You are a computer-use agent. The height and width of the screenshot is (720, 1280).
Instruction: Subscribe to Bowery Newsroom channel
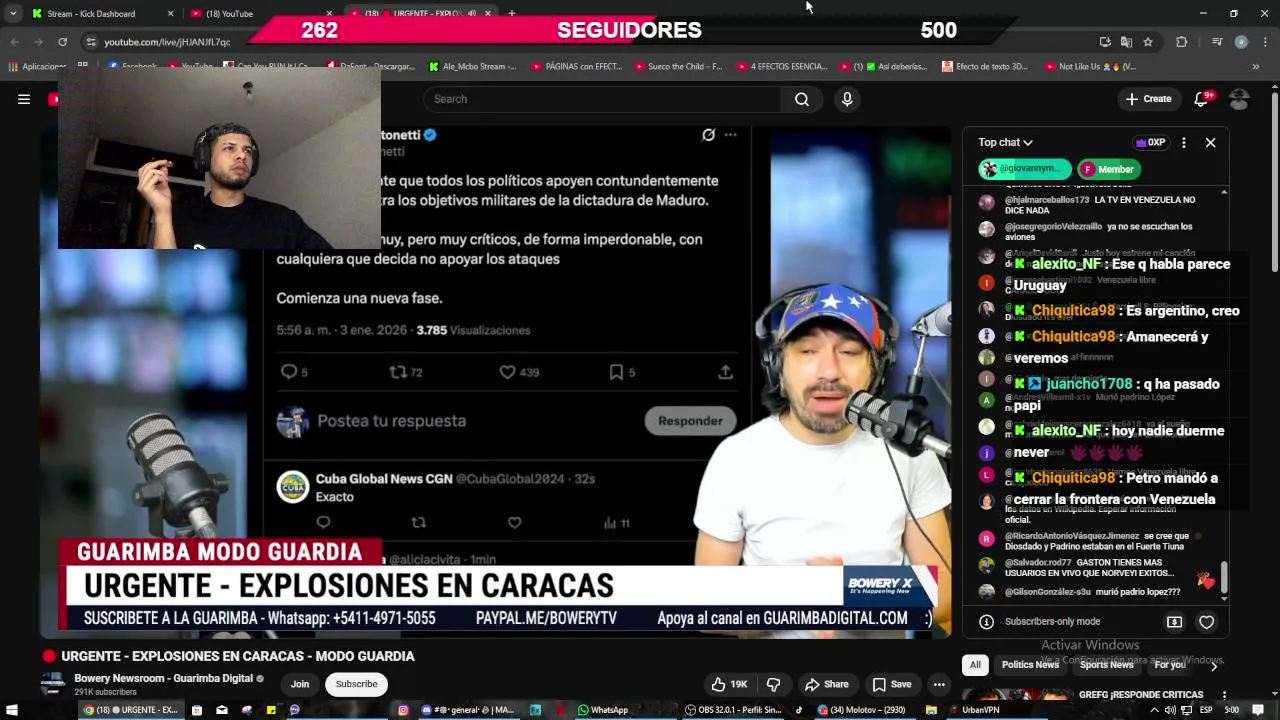click(357, 684)
